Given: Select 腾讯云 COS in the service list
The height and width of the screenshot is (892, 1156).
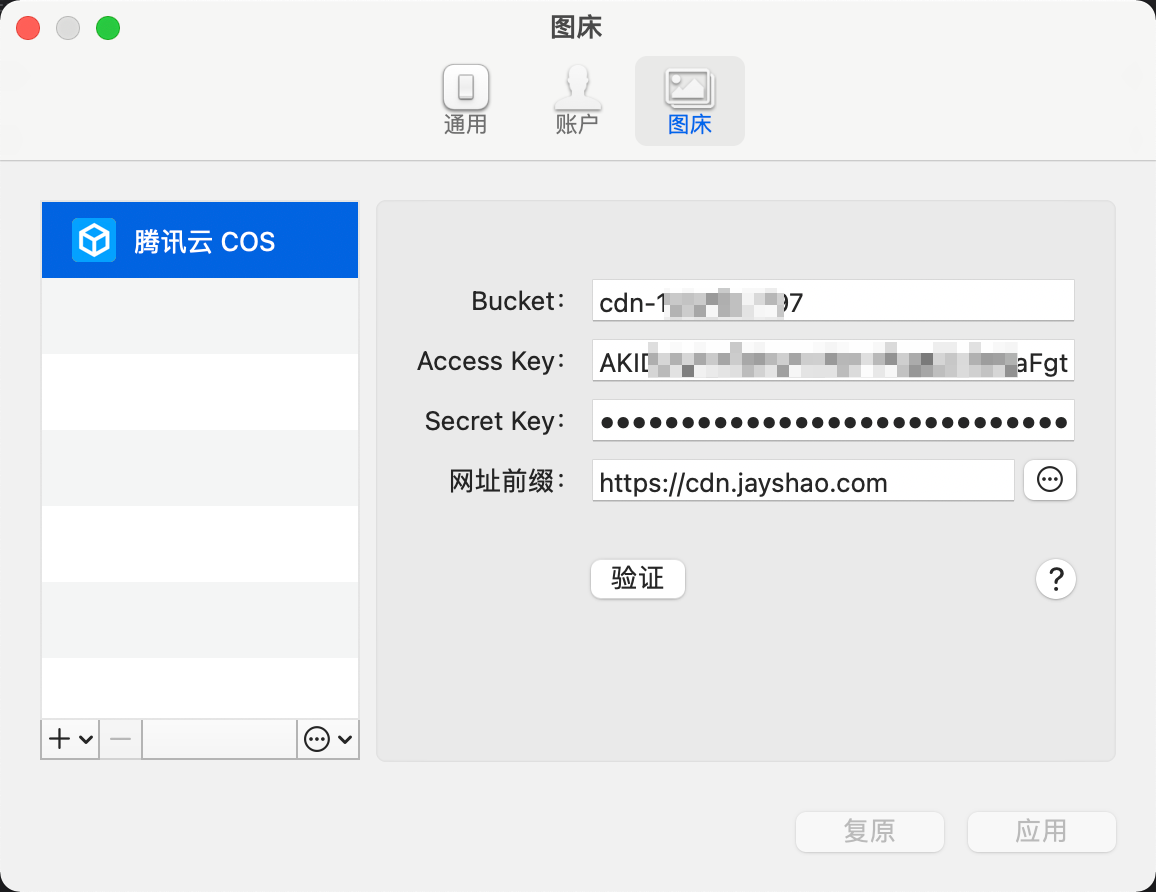Looking at the screenshot, I should [200, 241].
